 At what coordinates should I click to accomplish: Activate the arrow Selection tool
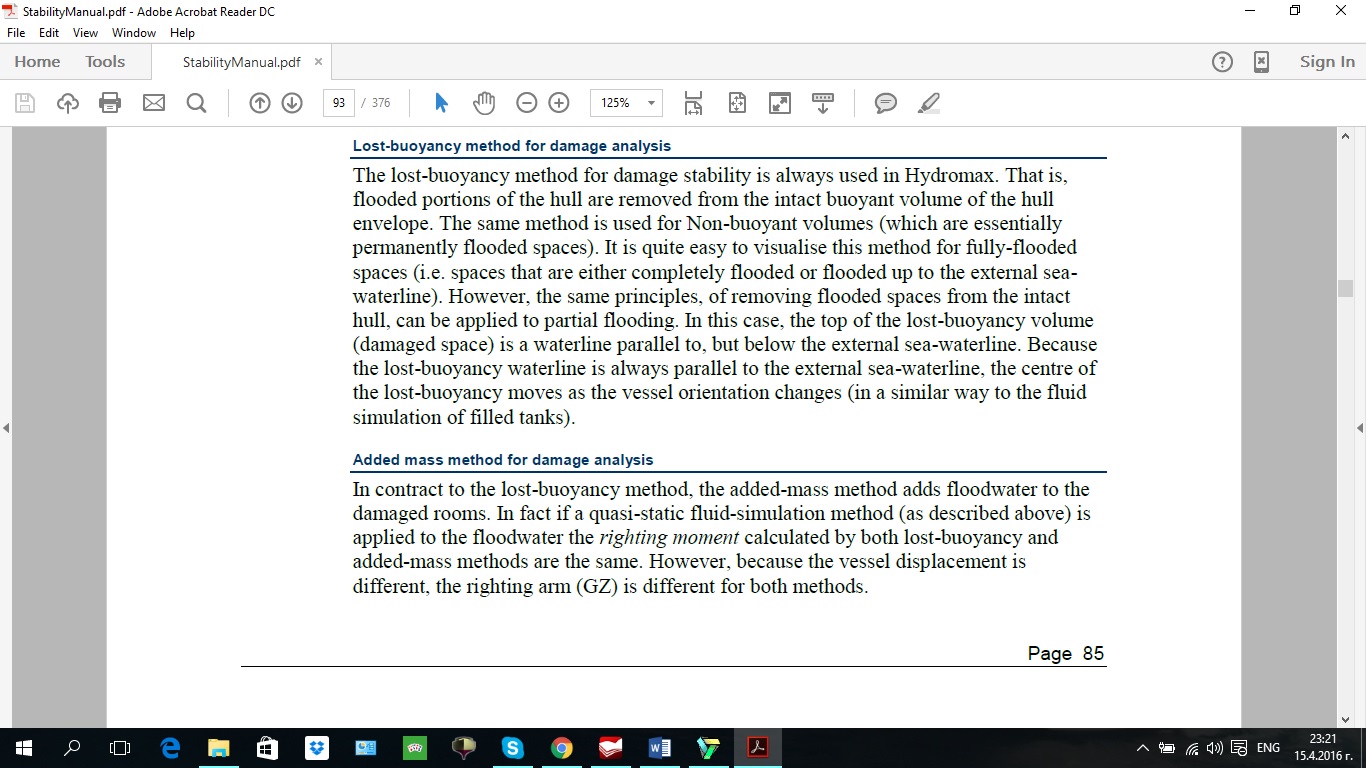tap(441, 103)
